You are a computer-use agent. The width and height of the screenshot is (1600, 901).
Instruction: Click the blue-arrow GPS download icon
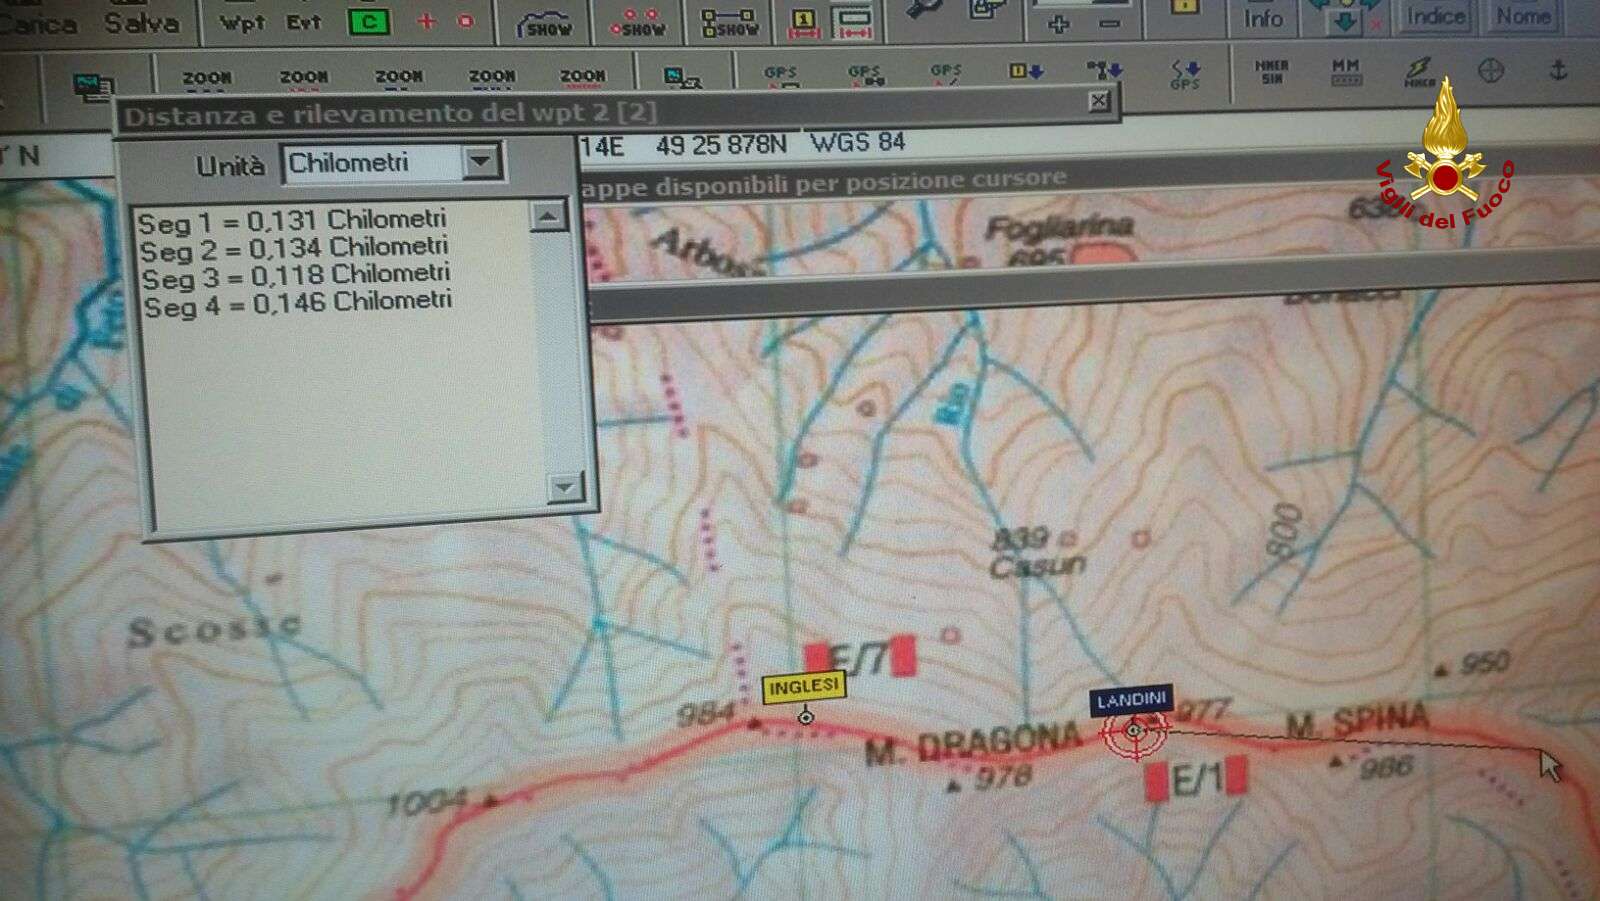1184,73
